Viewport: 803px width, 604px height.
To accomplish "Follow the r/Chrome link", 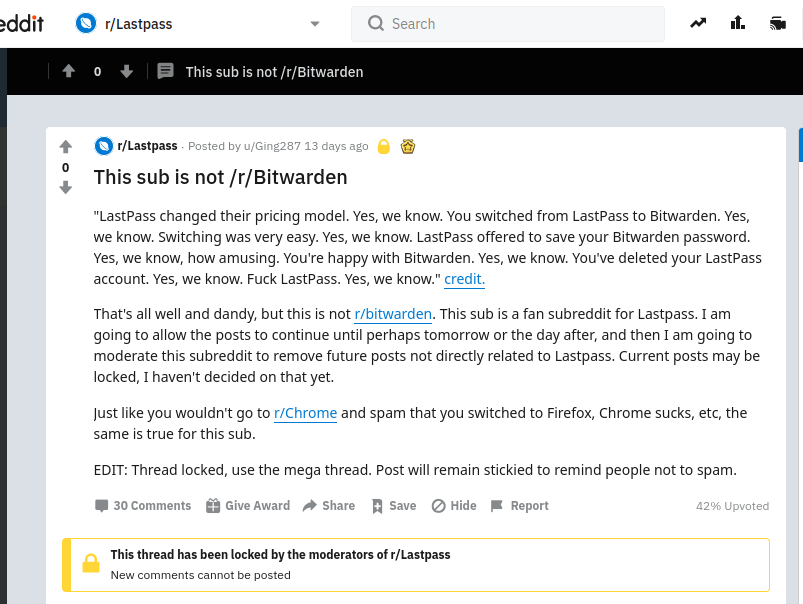I will [x=305, y=413].
